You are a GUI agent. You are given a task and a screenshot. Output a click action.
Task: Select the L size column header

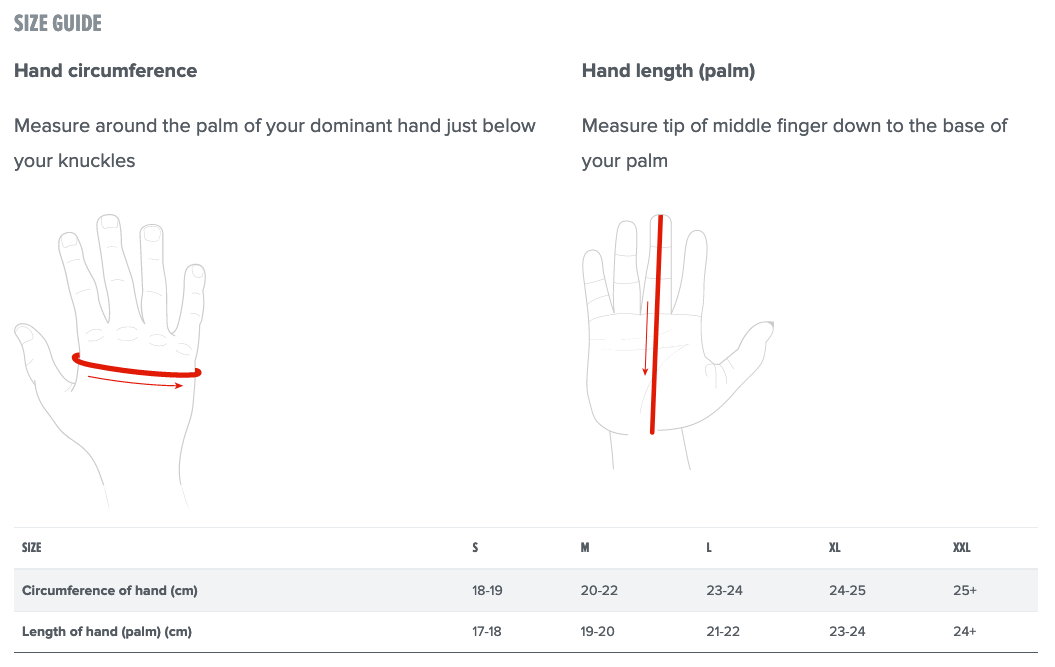click(709, 548)
